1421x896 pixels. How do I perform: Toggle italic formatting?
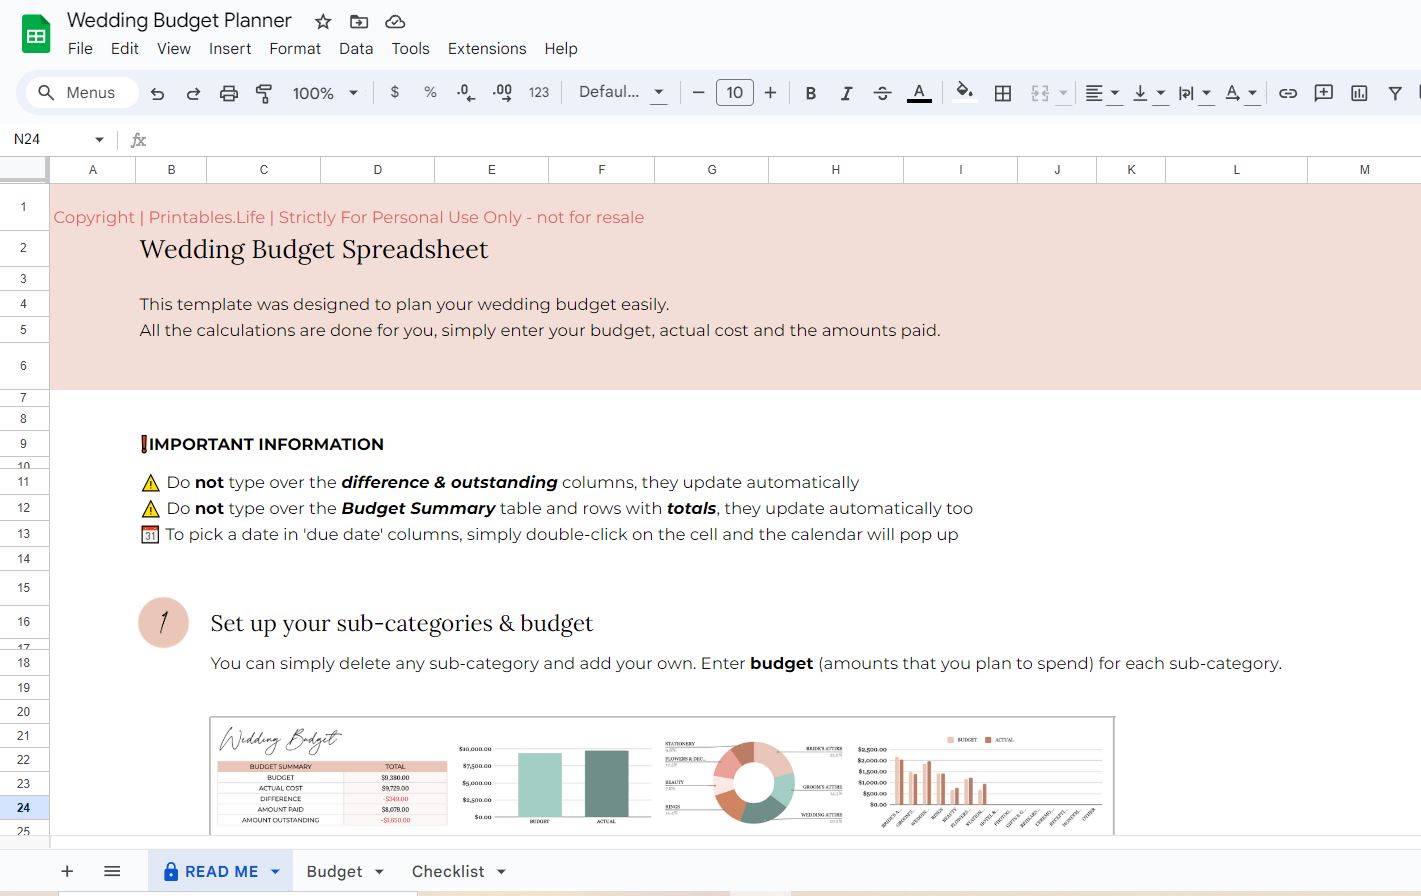846,92
